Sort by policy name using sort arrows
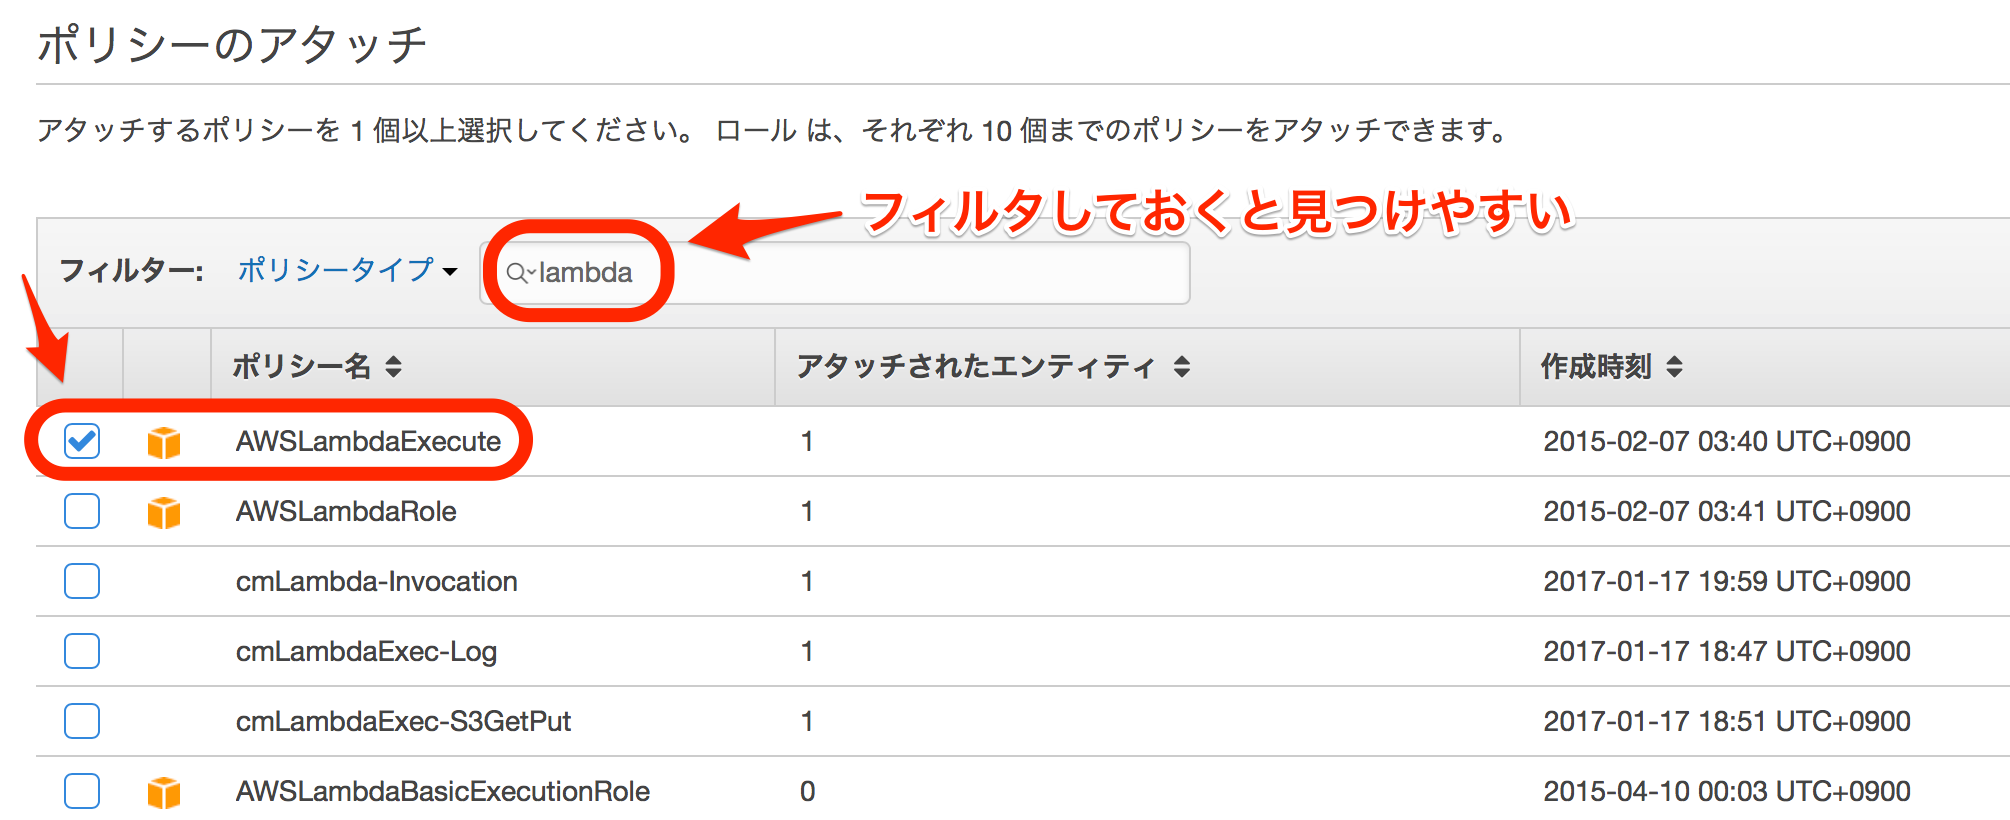This screenshot has width=2010, height=820. (x=394, y=367)
